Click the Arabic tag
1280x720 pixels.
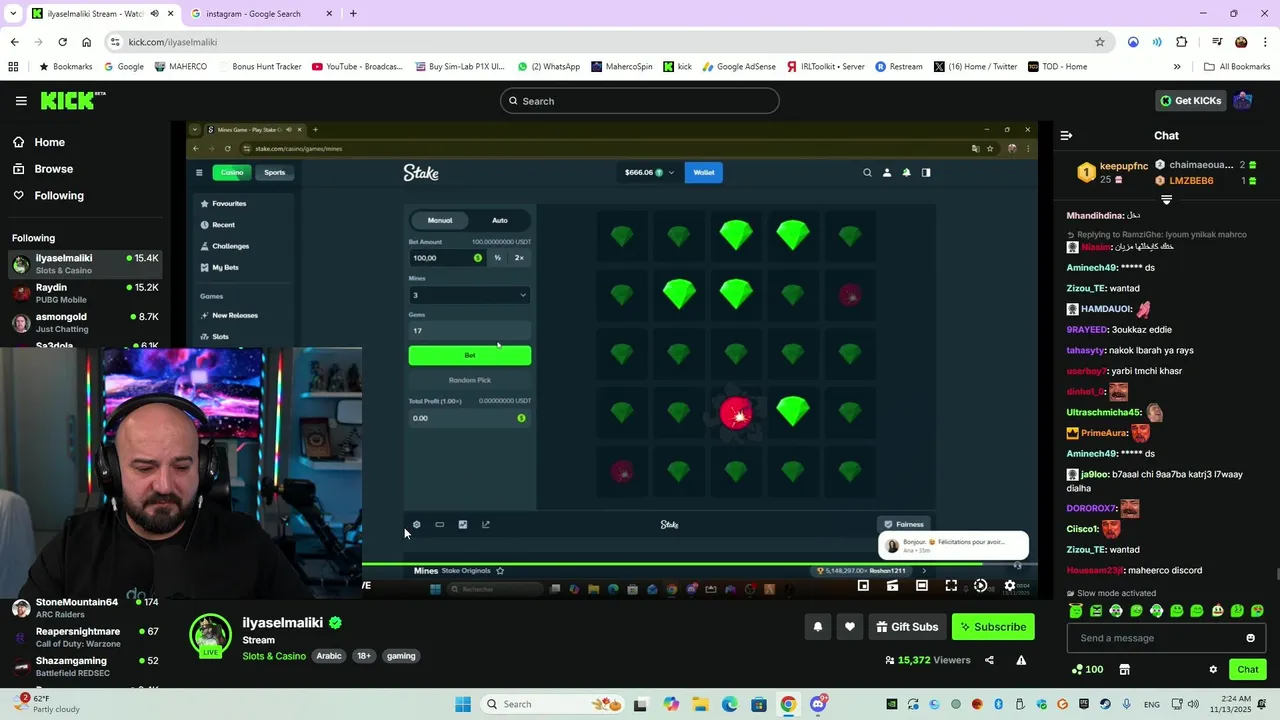click(x=329, y=656)
